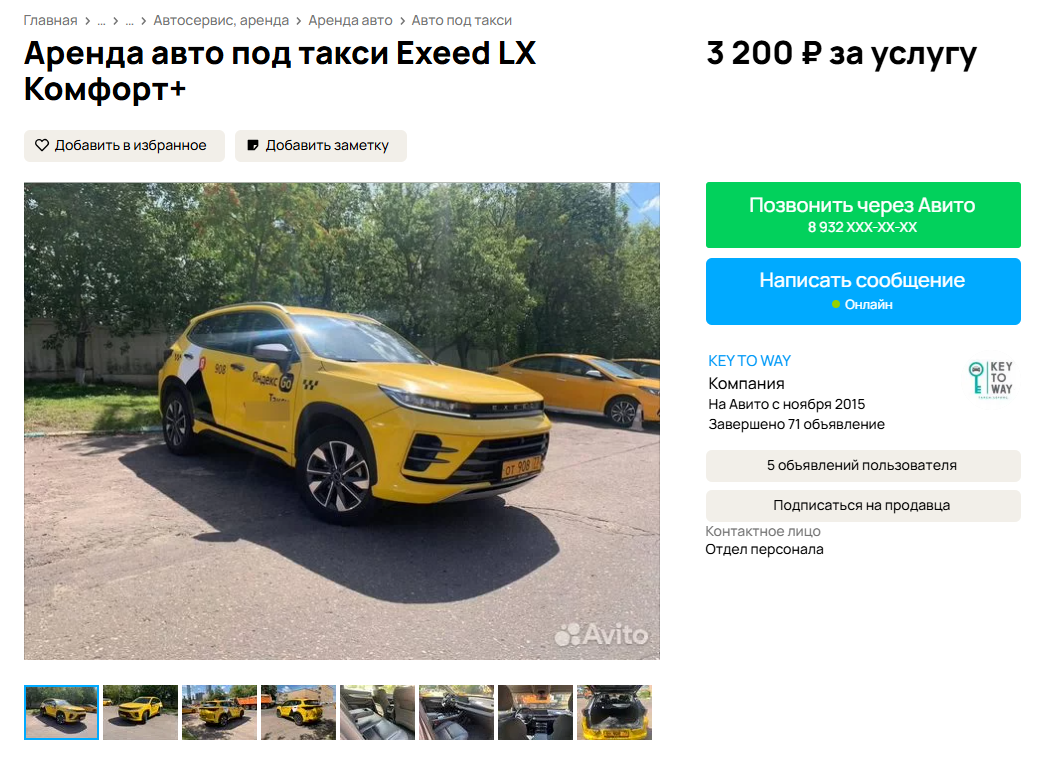Viewport: 1037px width, 768px height.
Task: Show 5 объявлений пользователя
Action: coord(863,466)
